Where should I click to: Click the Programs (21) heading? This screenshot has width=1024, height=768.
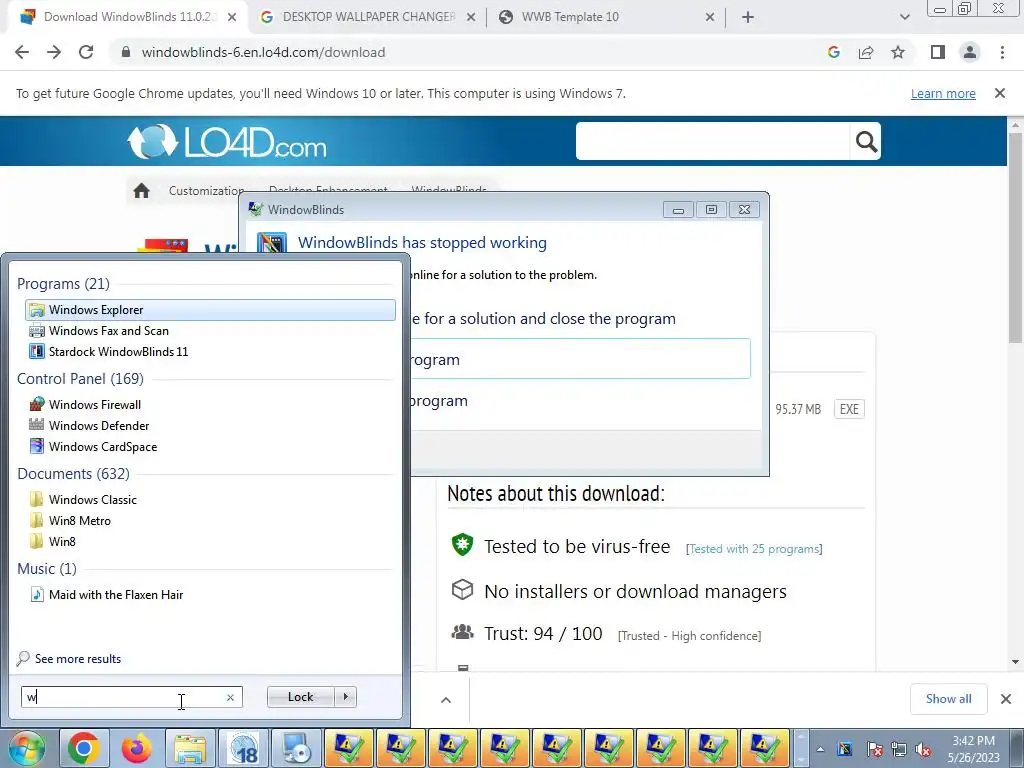(x=63, y=284)
